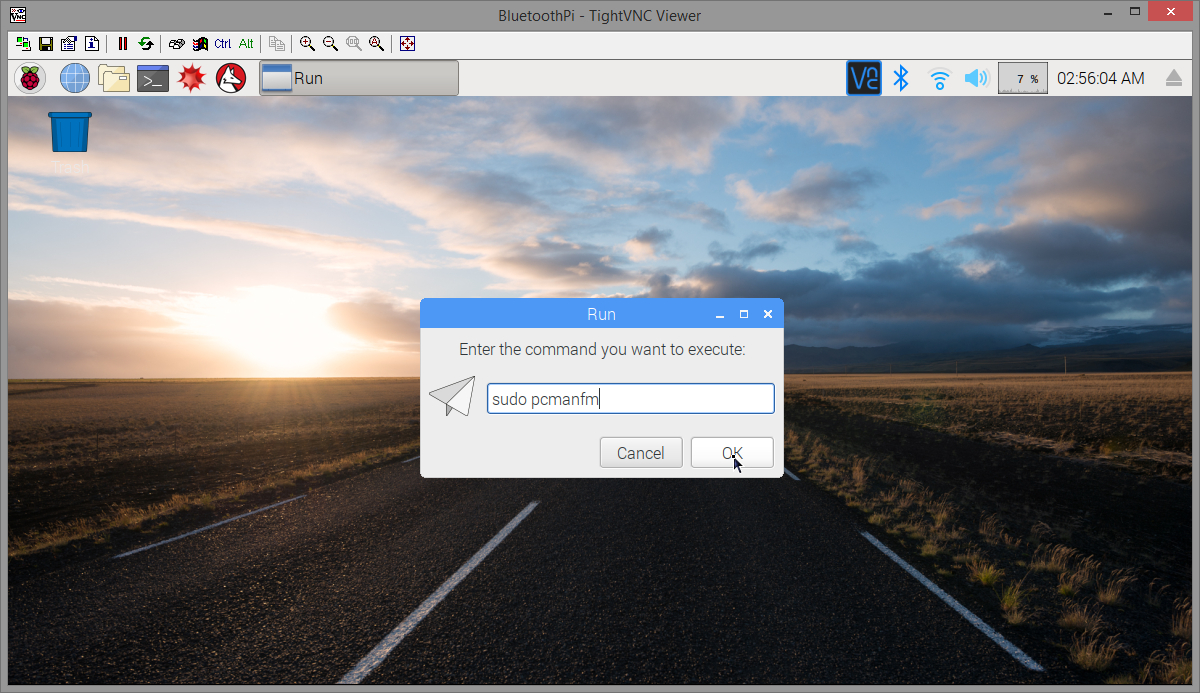This screenshot has height=693, width=1200.
Task: Click the command input field in Run dialog
Action: 630,399
